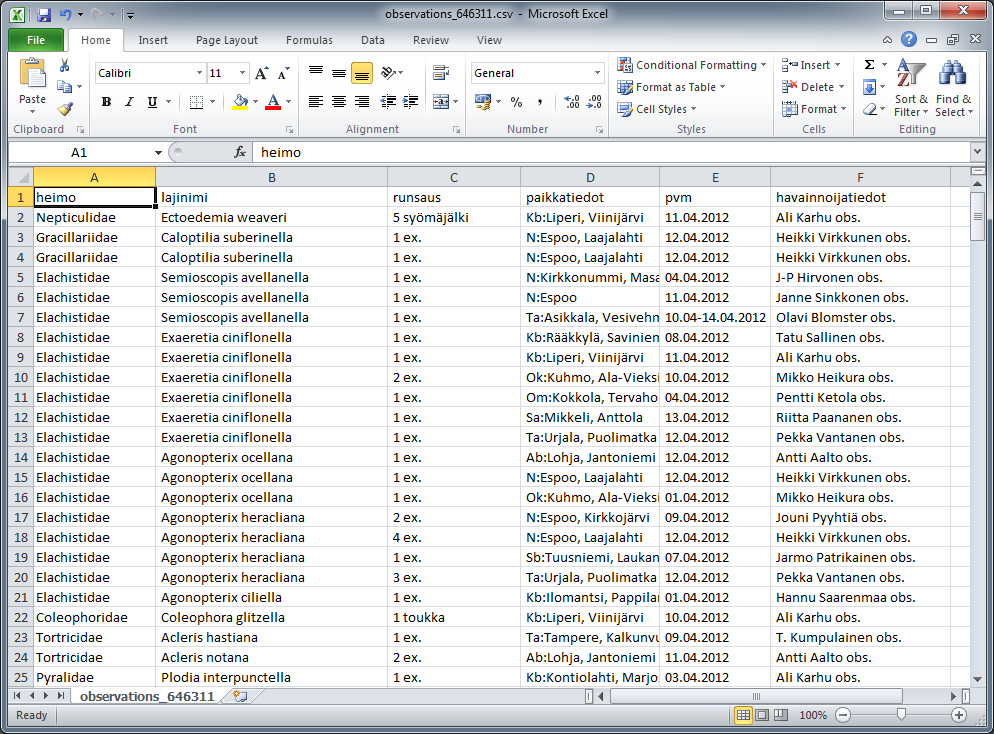Click the Cut scissors icon
Screen dimensions: 994x734
tap(65, 65)
